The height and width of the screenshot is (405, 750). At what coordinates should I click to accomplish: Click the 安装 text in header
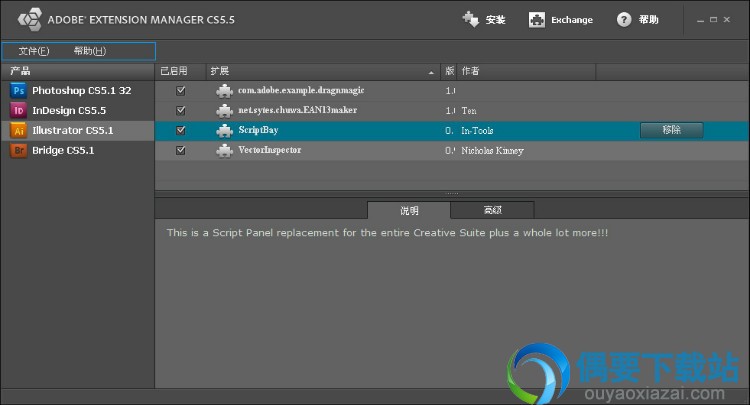[x=496, y=20]
